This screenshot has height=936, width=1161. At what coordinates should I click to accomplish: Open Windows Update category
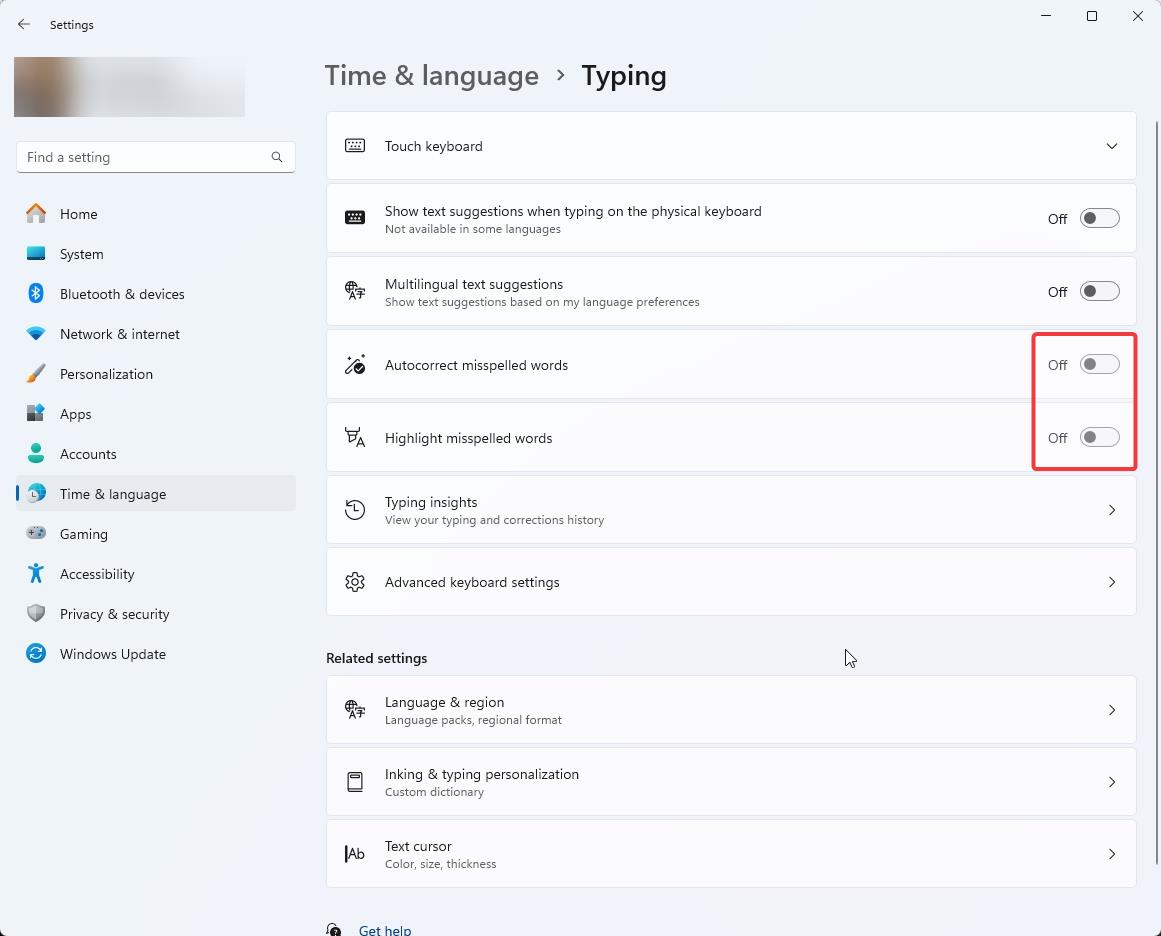(155, 653)
